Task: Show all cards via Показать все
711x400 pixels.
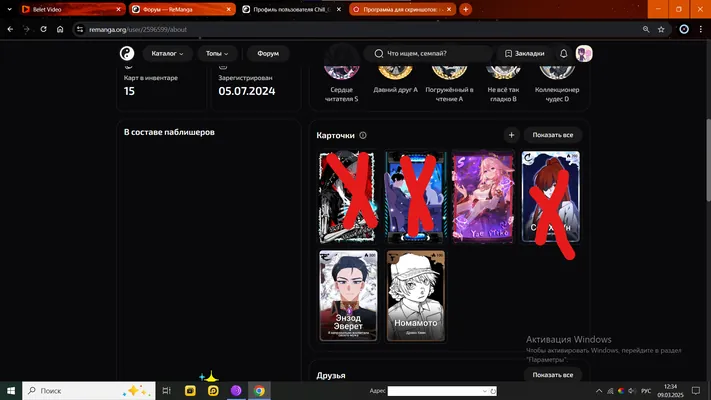Action: coord(553,135)
